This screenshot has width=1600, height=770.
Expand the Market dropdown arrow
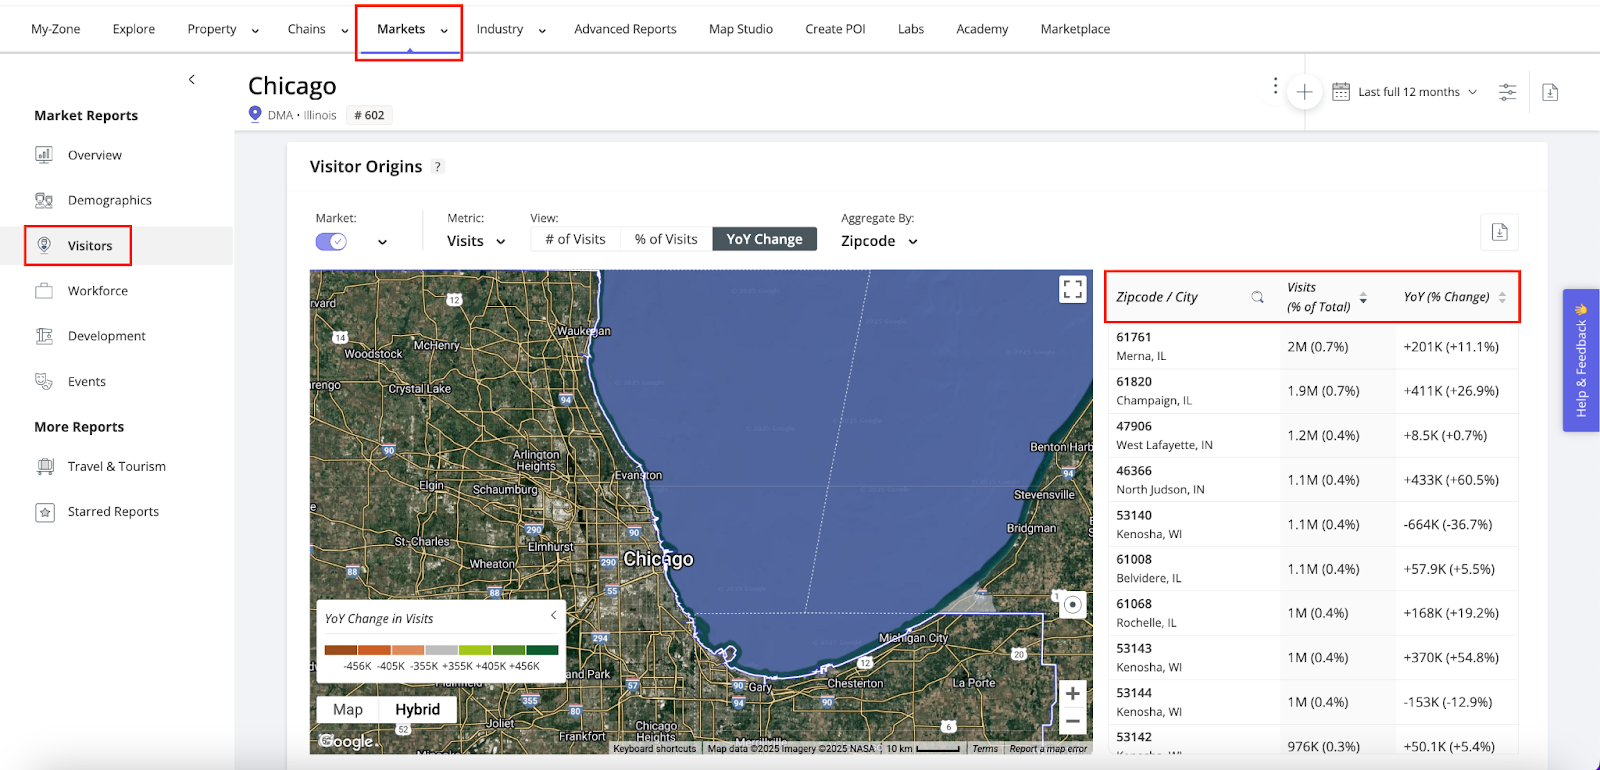tap(382, 242)
